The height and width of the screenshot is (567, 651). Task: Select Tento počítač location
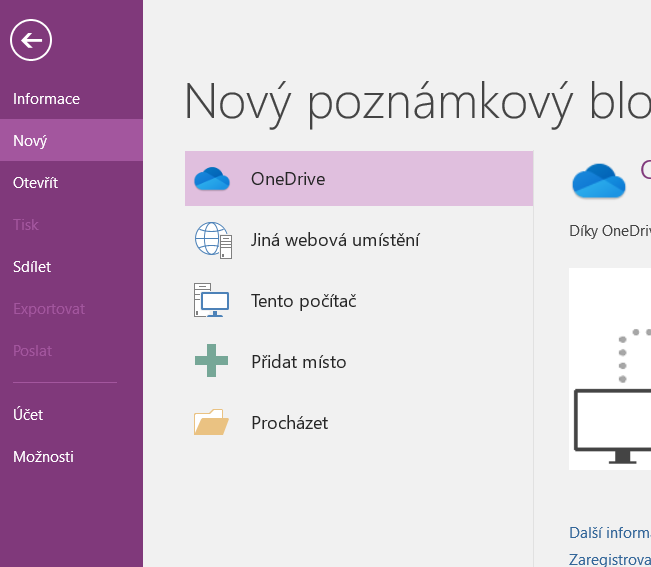[303, 301]
